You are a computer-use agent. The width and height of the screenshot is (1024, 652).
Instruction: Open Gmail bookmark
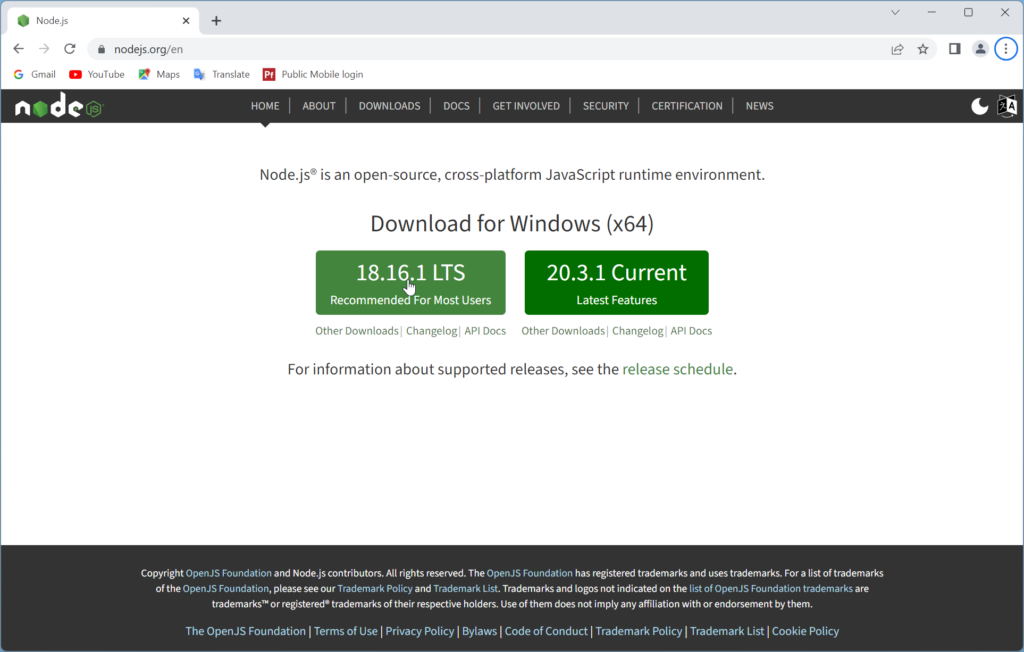35,74
